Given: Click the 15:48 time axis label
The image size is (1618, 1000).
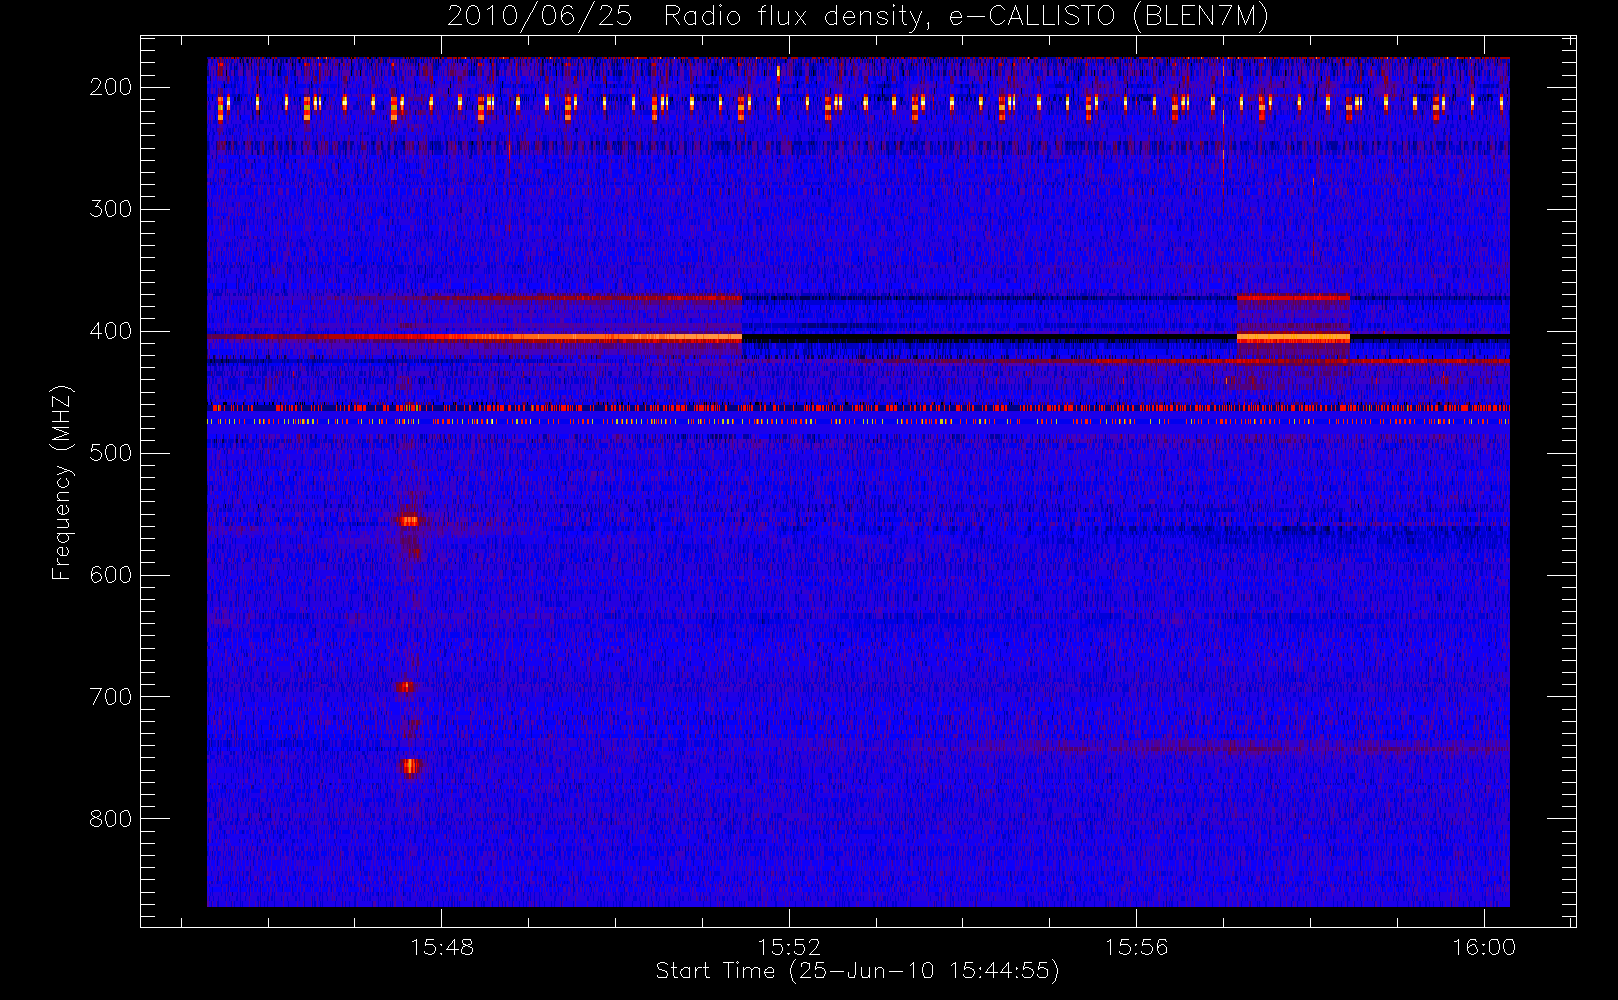Looking at the screenshot, I should click(442, 947).
